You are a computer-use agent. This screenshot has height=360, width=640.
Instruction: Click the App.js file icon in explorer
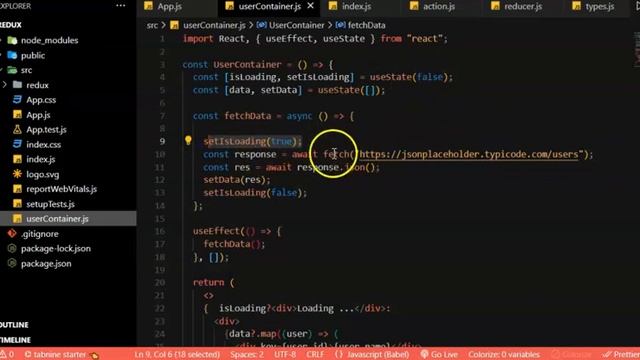(17, 115)
